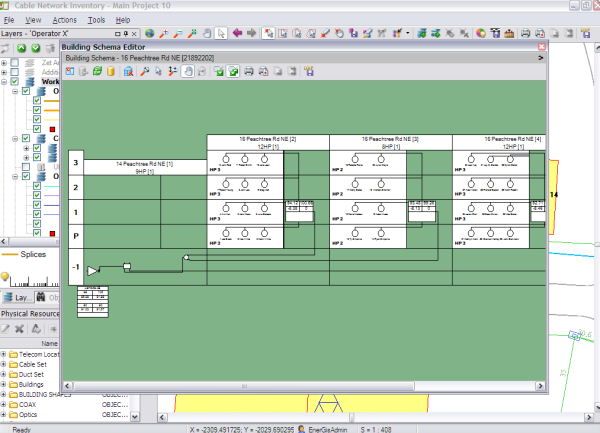
Task: Expand the Telecom Locations tree node
Action: 5,355
